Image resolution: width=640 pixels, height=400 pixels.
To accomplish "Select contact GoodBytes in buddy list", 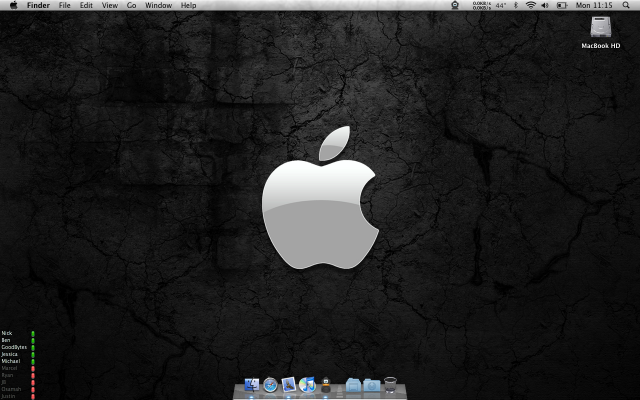I will pyautogui.click(x=14, y=347).
